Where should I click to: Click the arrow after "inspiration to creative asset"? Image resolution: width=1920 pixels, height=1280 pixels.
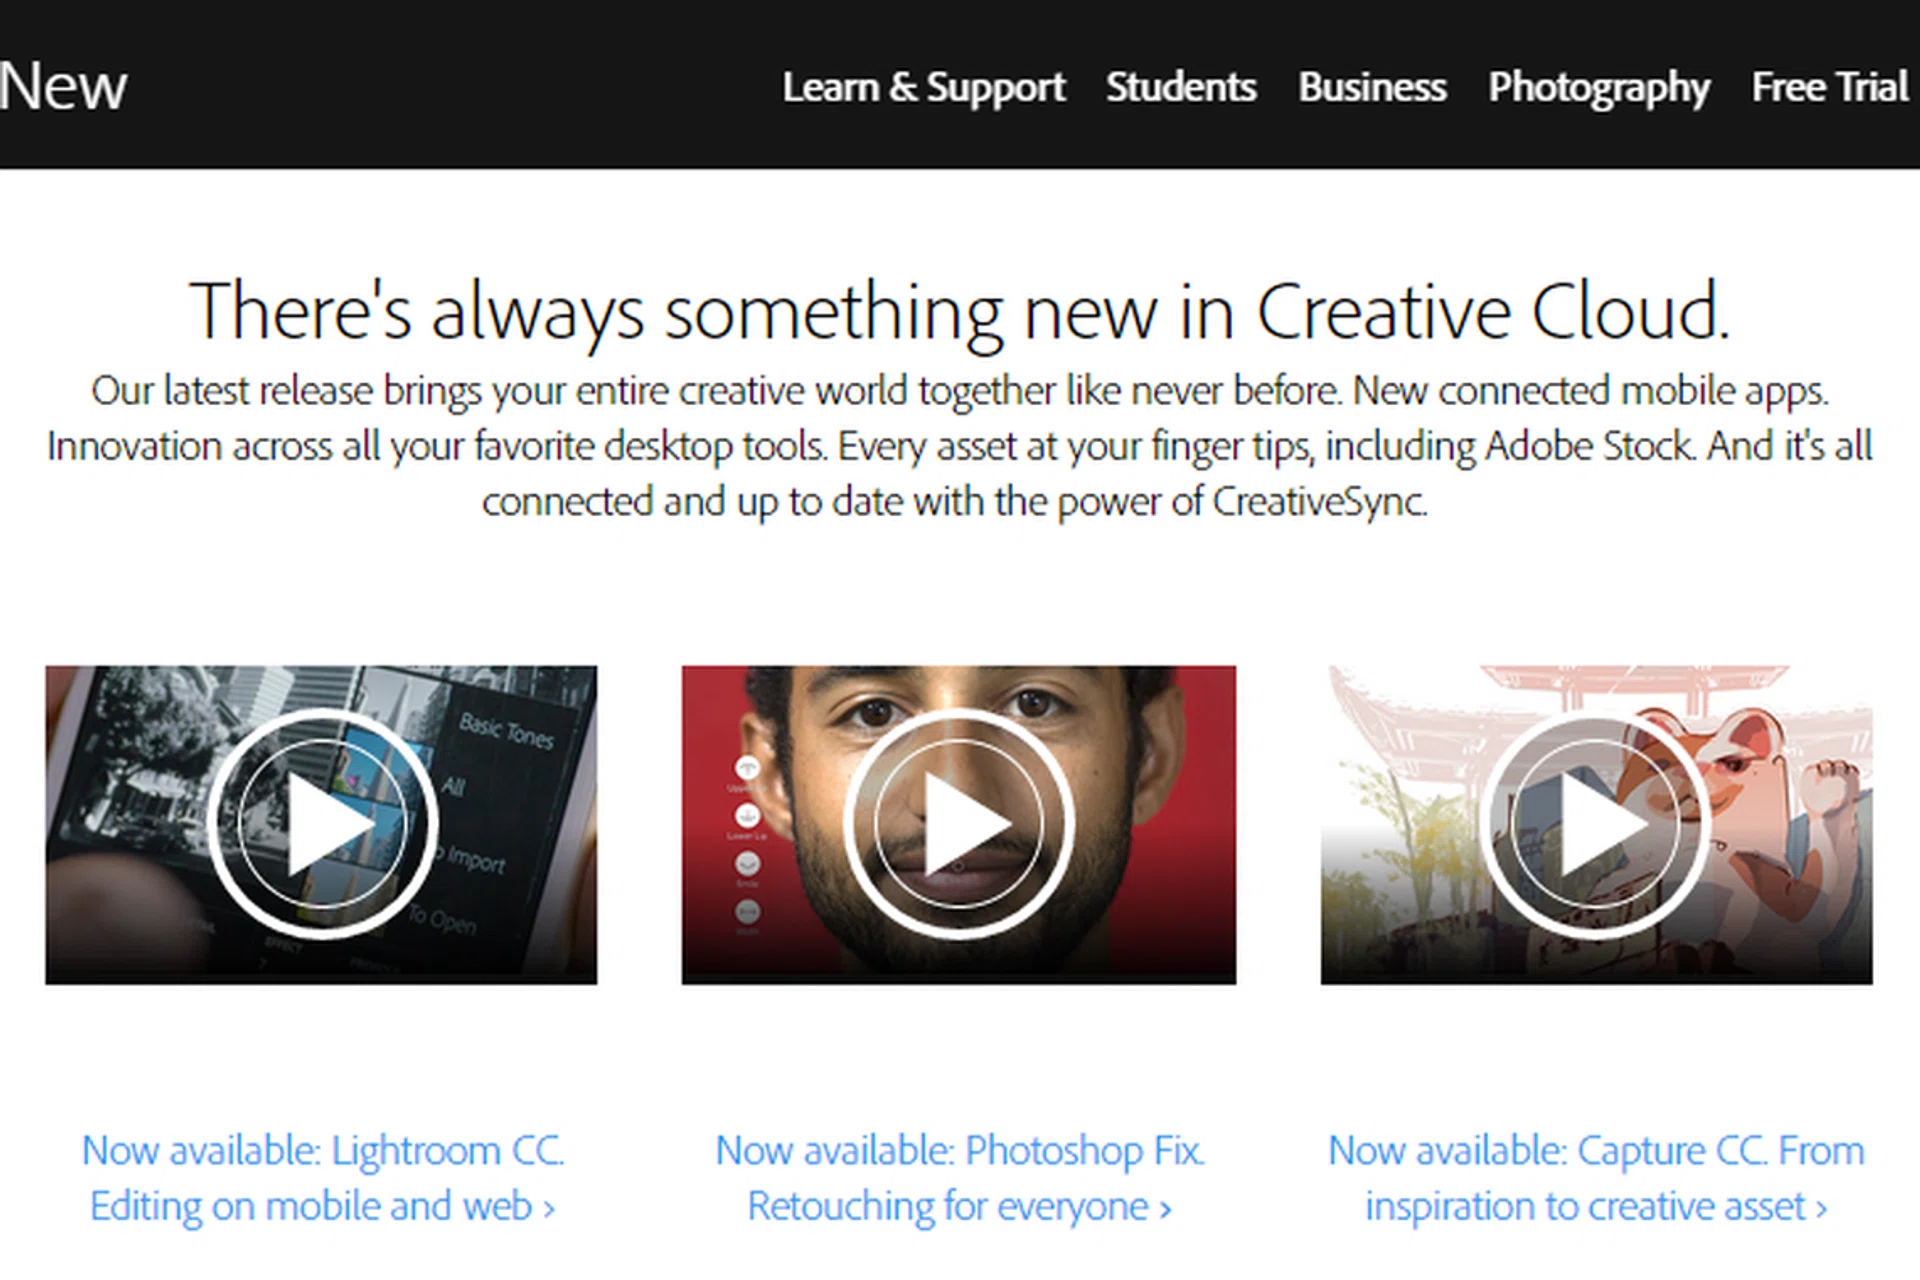(1822, 1209)
